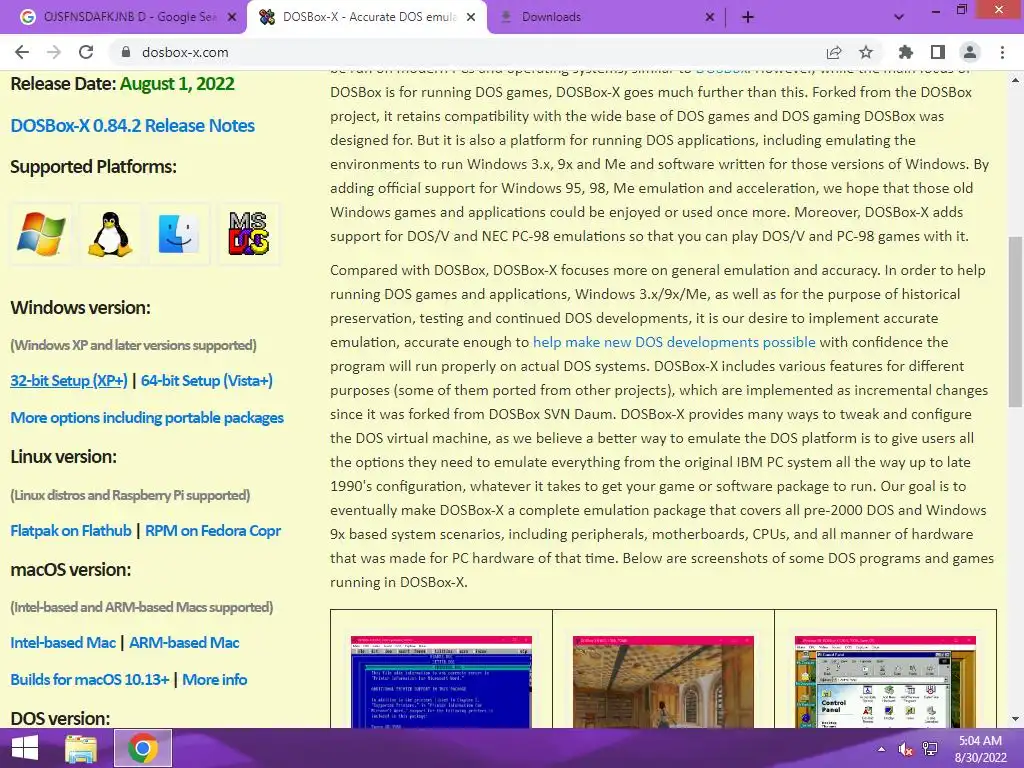
Task: Download the 64-bit Setup (Vista+)
Action: point(207,380)
